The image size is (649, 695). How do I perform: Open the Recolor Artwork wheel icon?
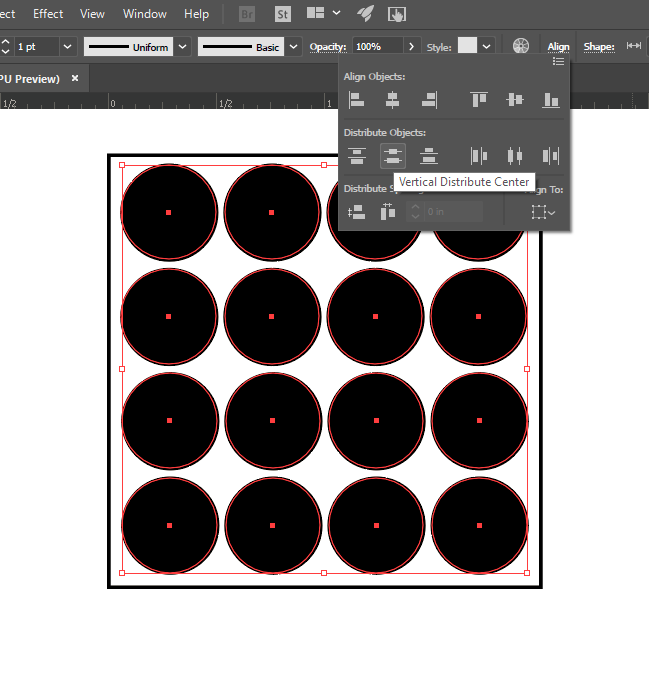521,46
